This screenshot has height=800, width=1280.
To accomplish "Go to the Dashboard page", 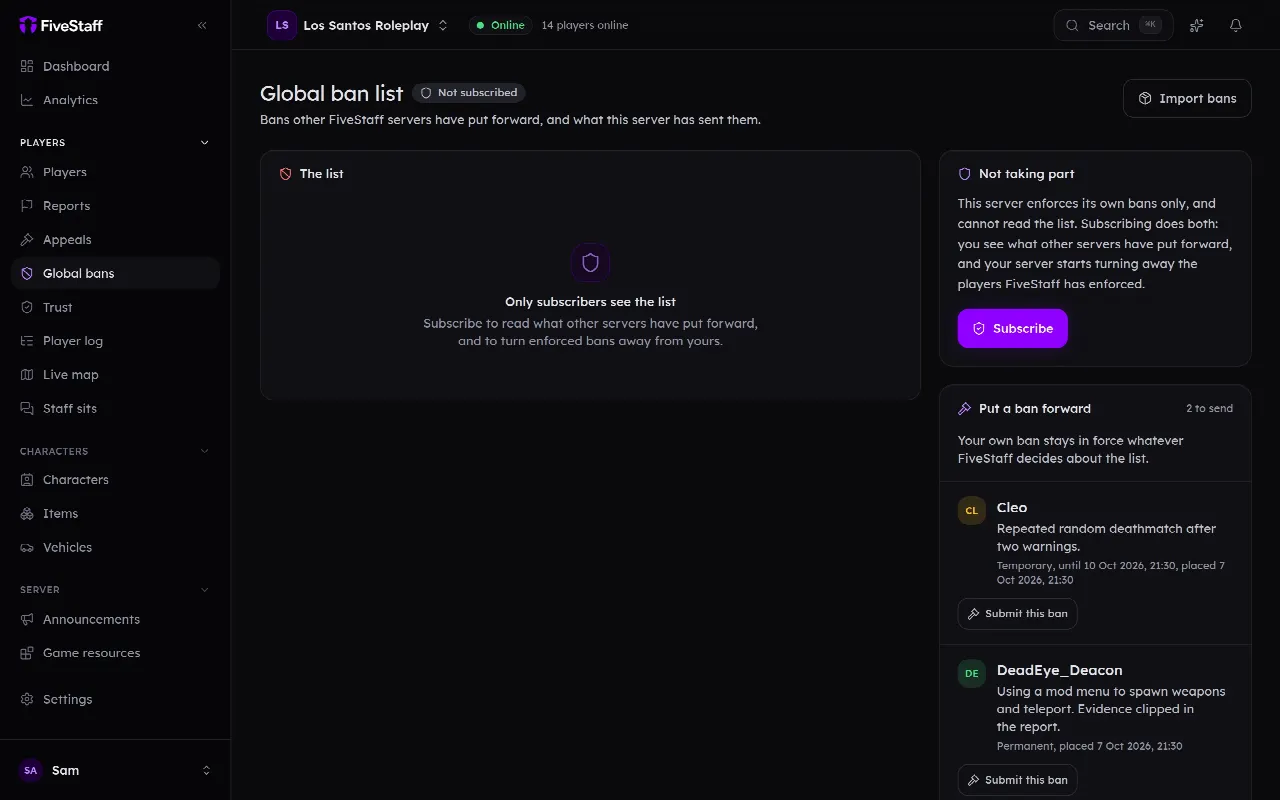I will [115, 67].
